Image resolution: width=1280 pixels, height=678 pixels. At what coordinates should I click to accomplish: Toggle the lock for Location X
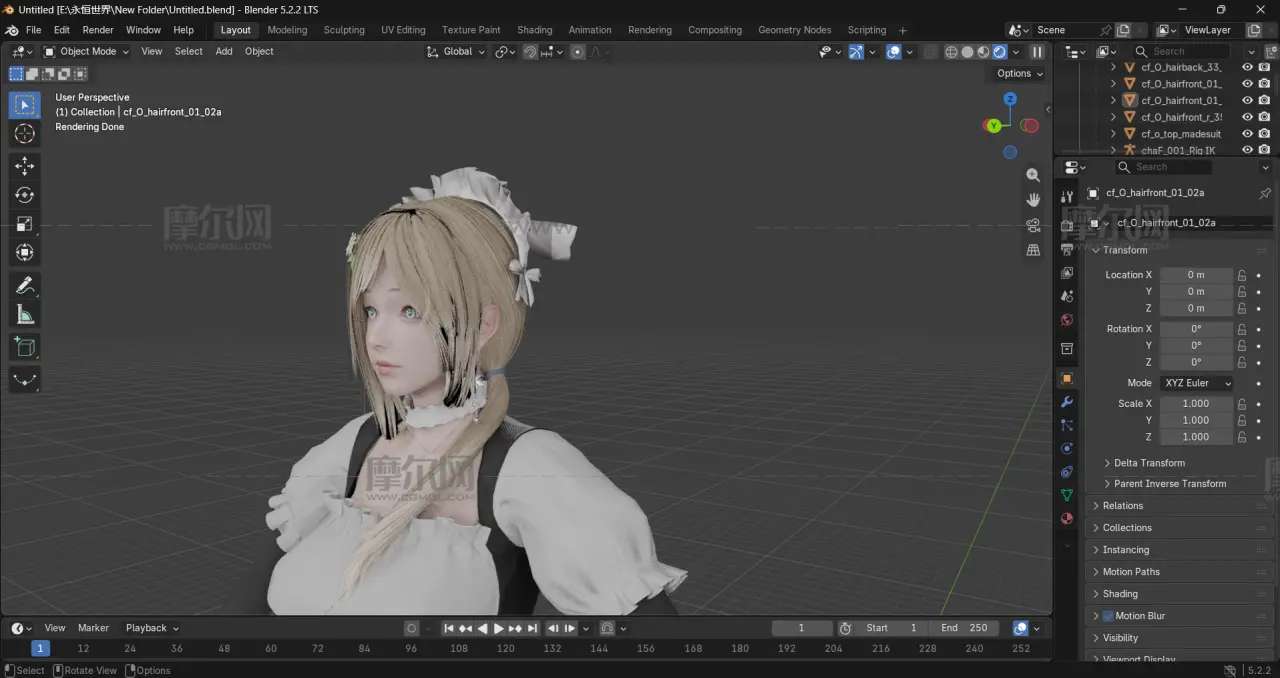[x=1242, y=275]
